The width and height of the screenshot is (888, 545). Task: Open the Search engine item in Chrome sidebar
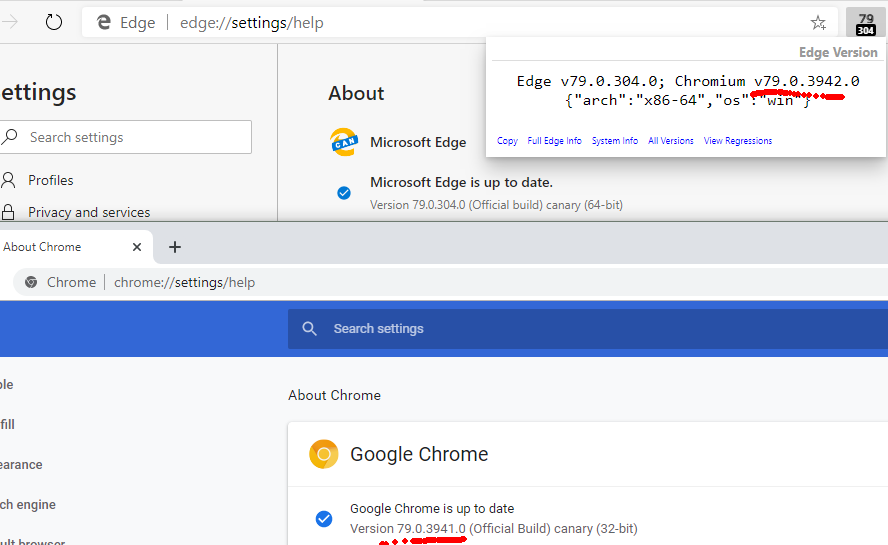point(28,504)
